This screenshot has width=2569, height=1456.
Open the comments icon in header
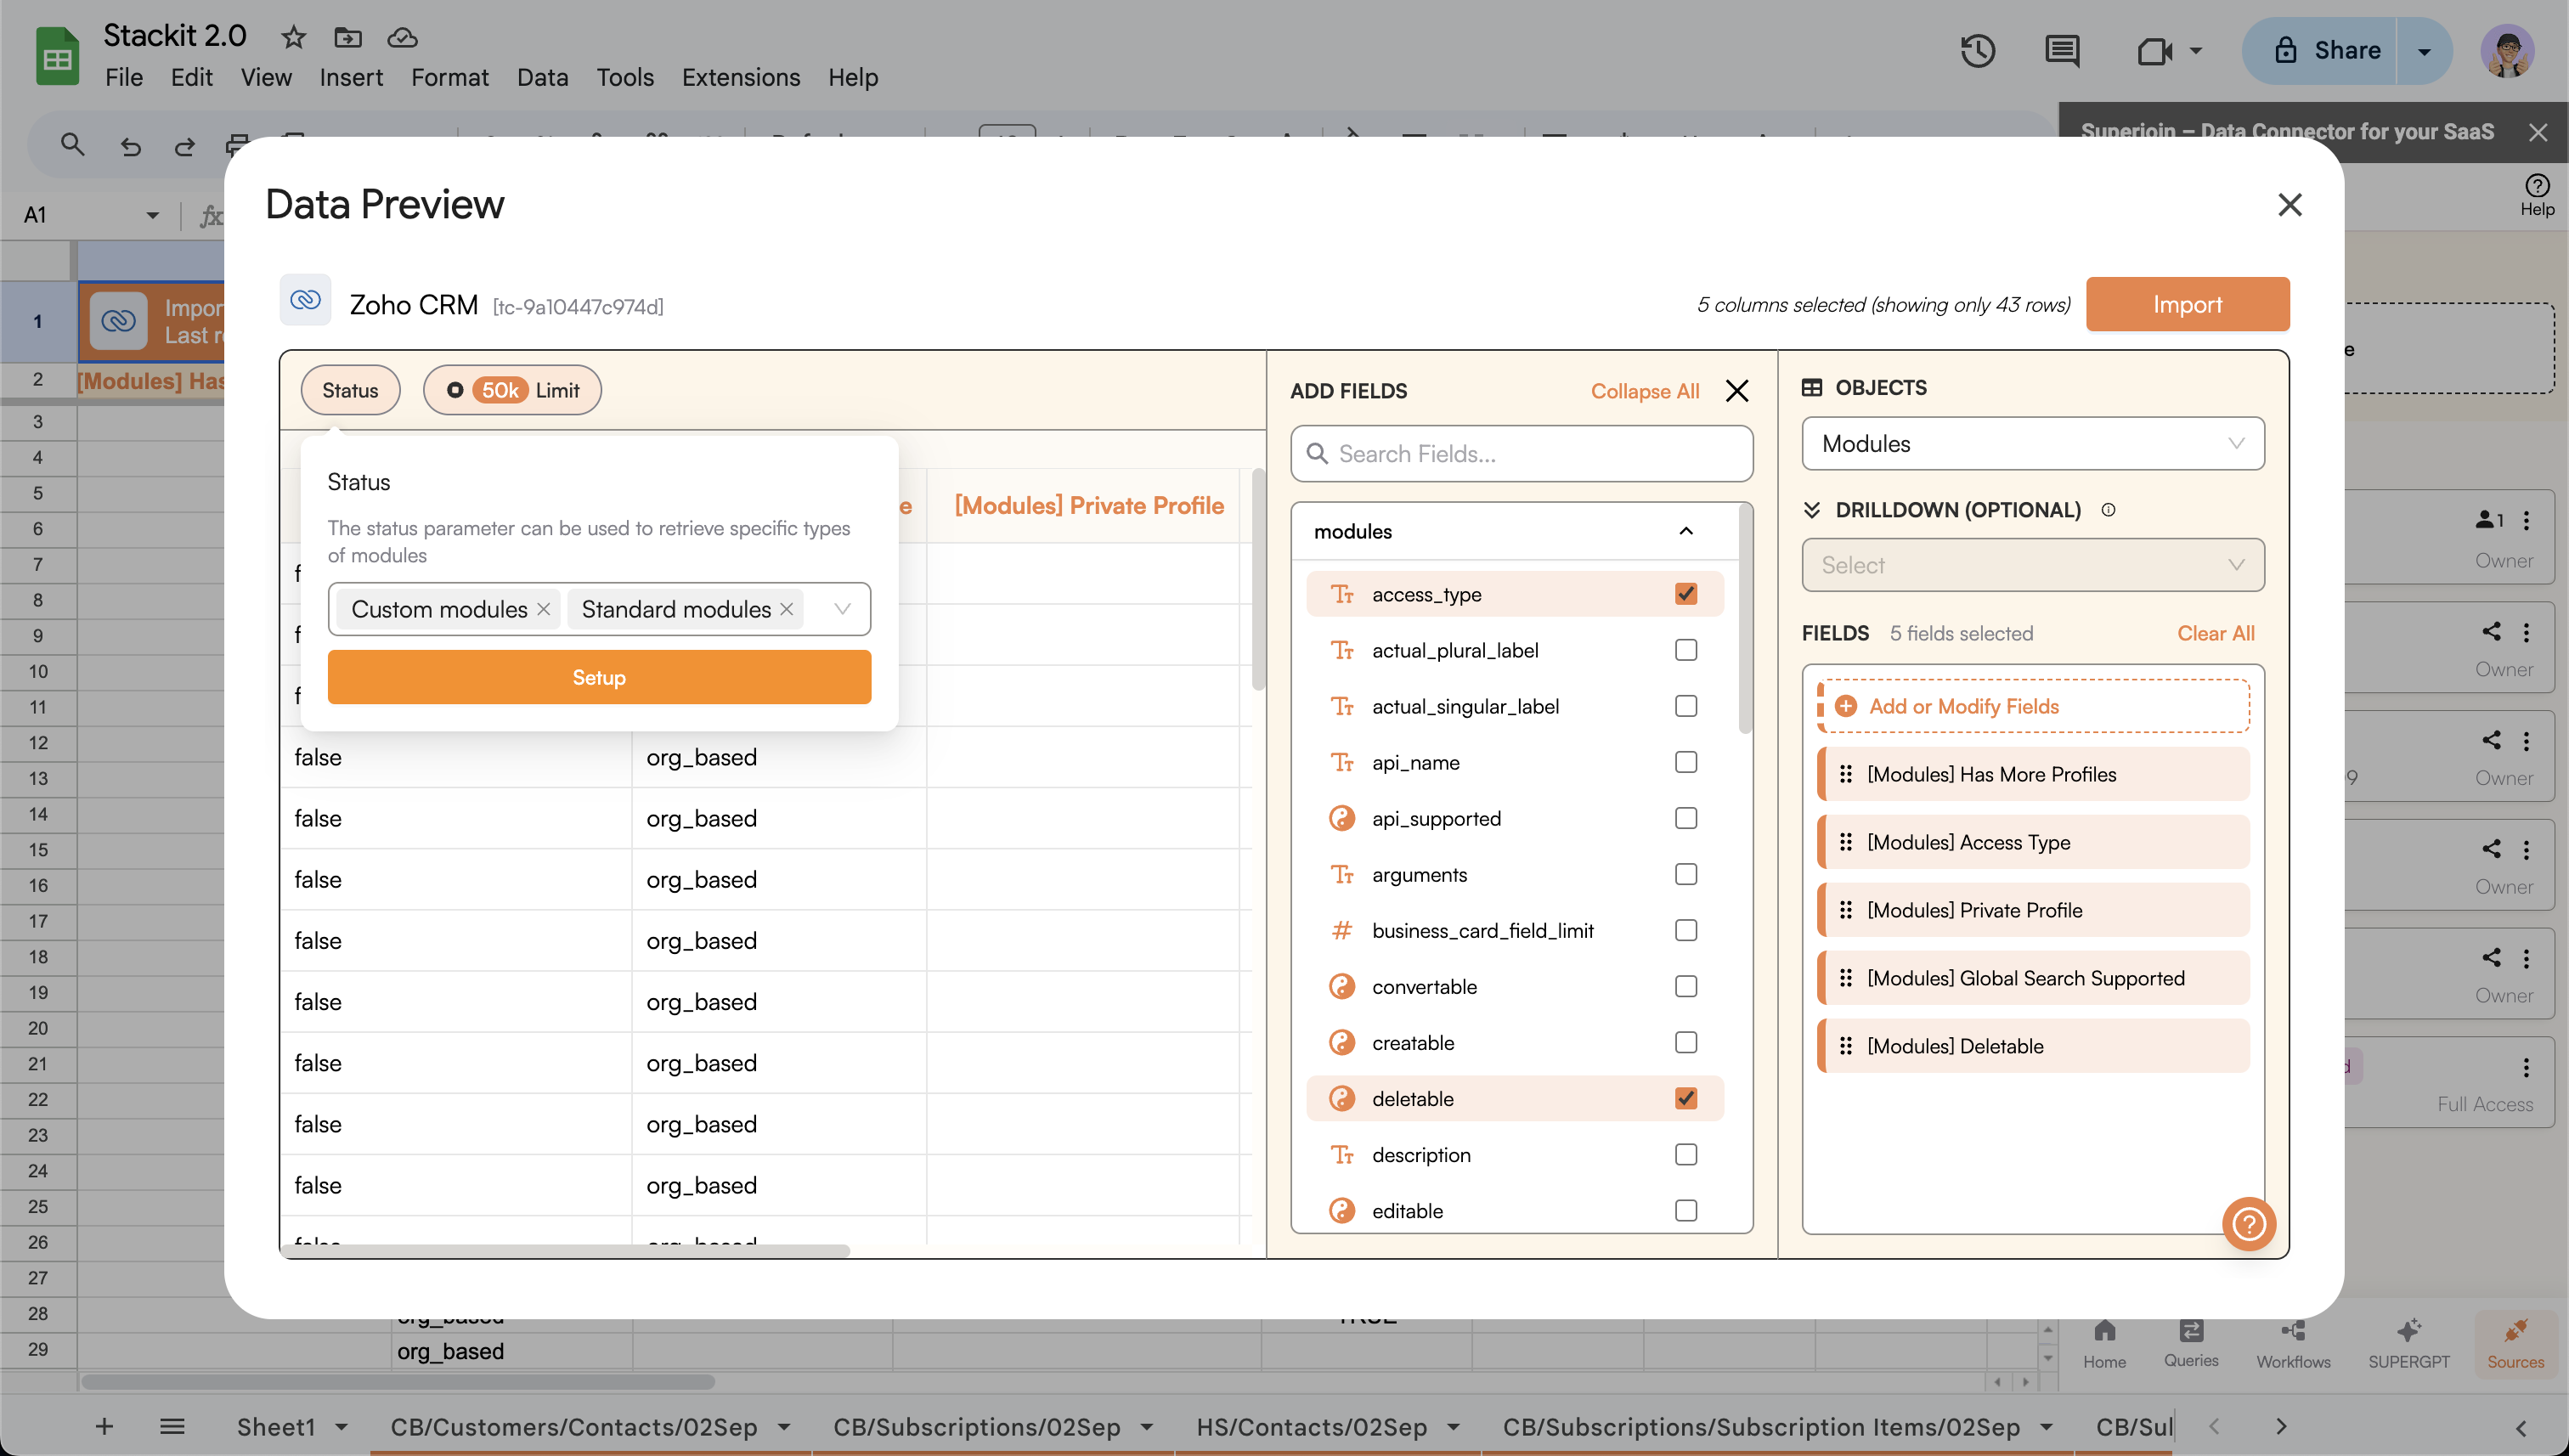click(x=2061, y=51)
